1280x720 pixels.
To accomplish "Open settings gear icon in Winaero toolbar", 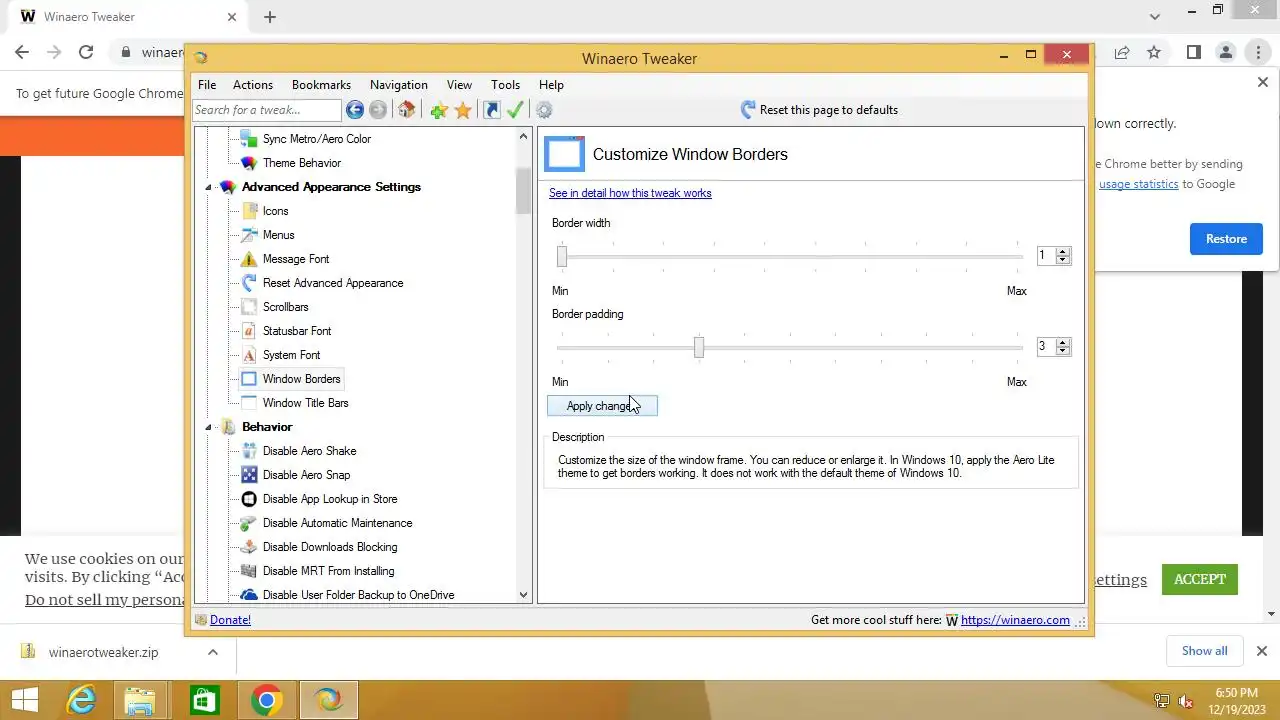I will (544, 110).
